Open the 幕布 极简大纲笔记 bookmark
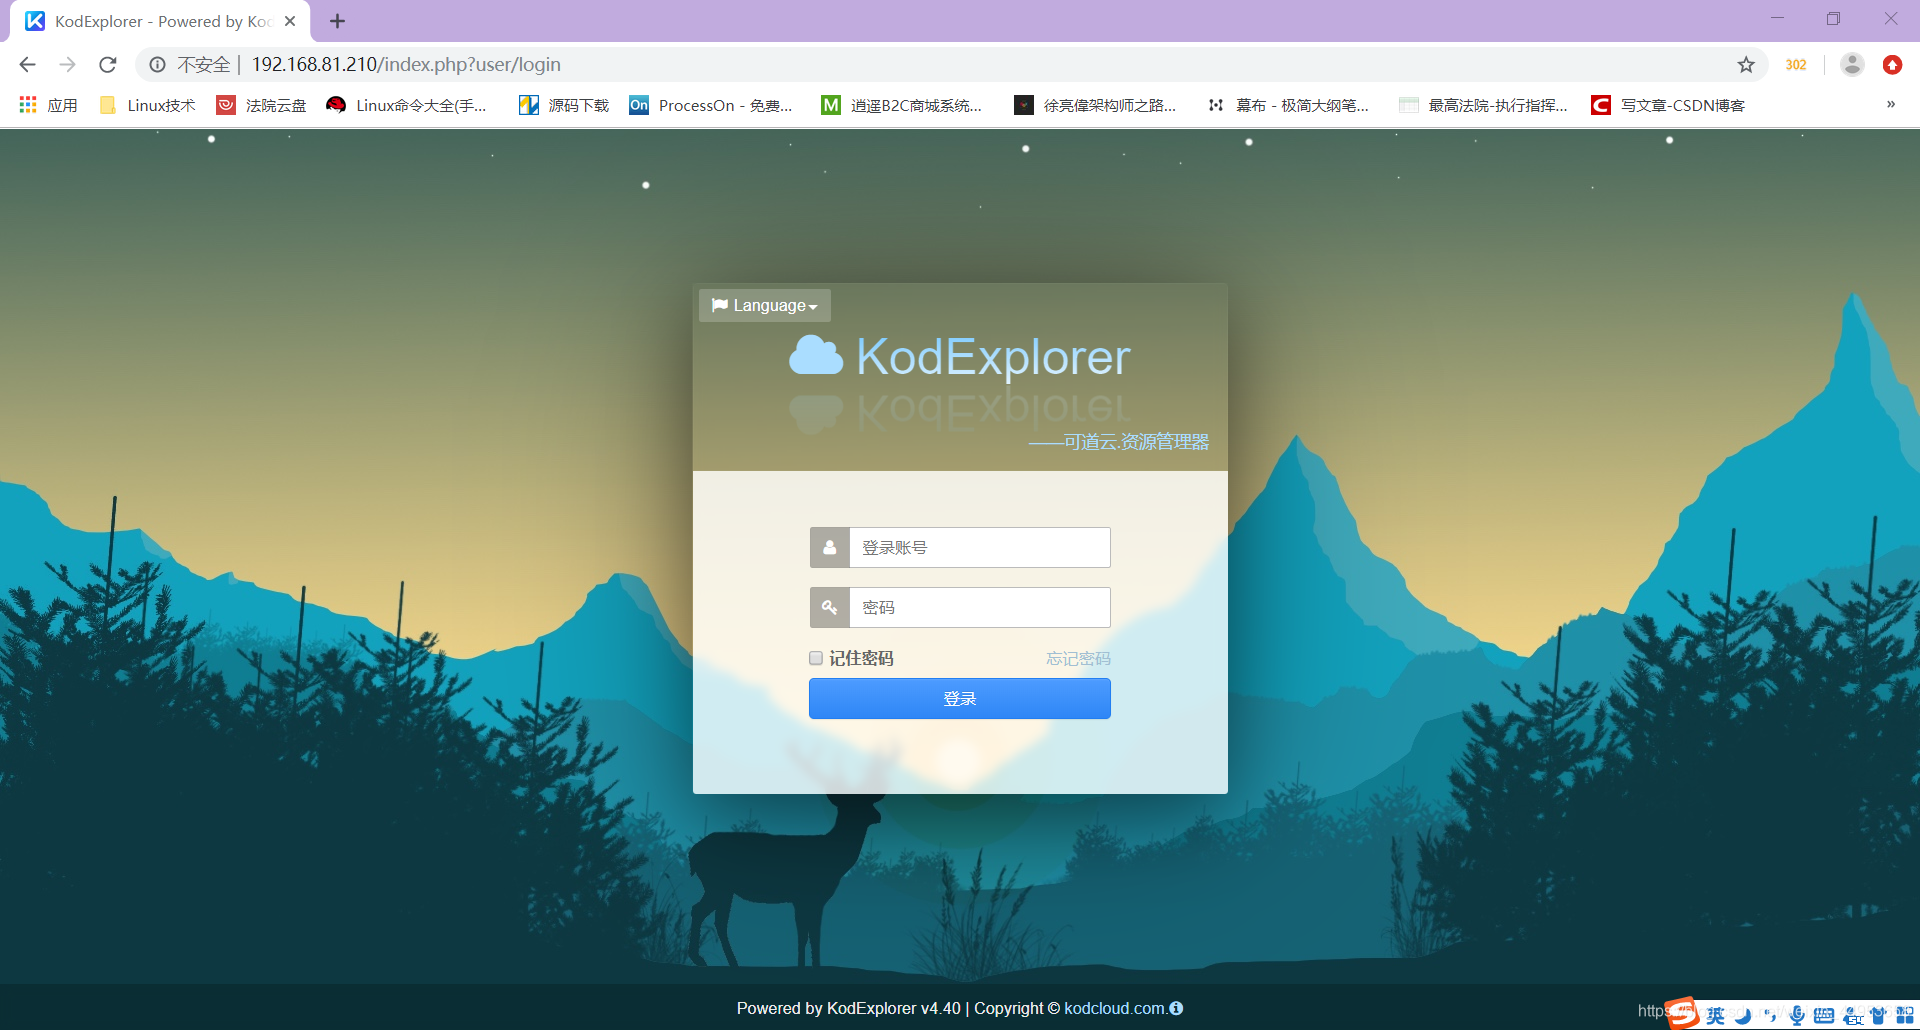 click(x=1288, y=105)
